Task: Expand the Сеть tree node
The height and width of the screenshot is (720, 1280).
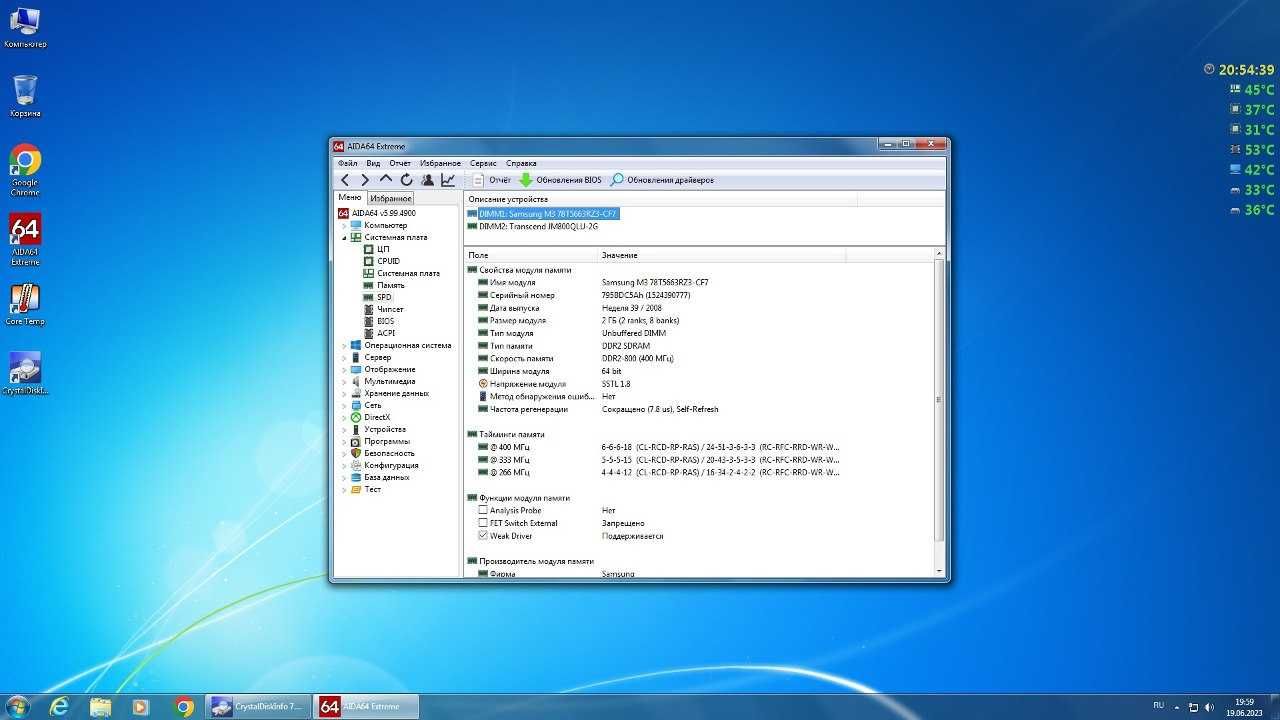Action: coord(344,405)
